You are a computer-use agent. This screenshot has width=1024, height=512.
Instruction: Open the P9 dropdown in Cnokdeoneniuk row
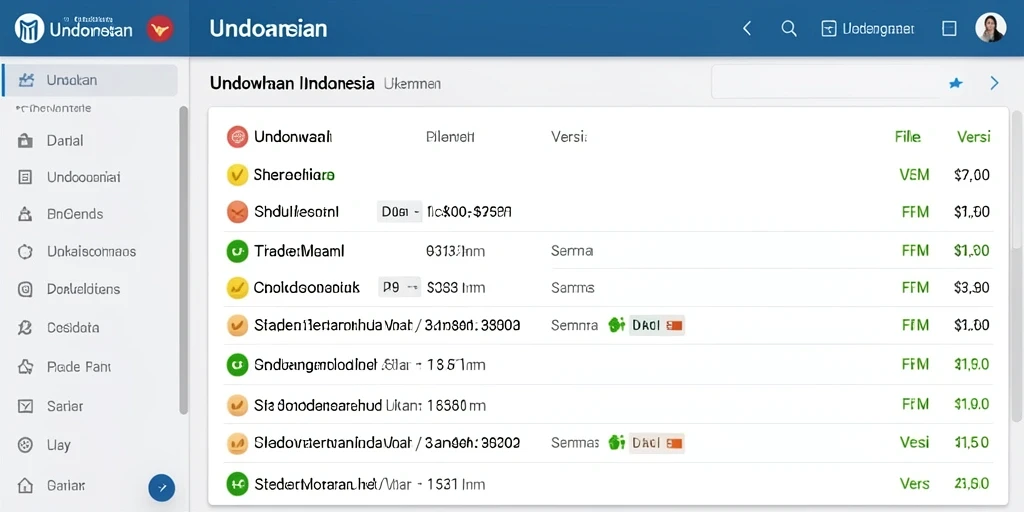tap(399, 287)
